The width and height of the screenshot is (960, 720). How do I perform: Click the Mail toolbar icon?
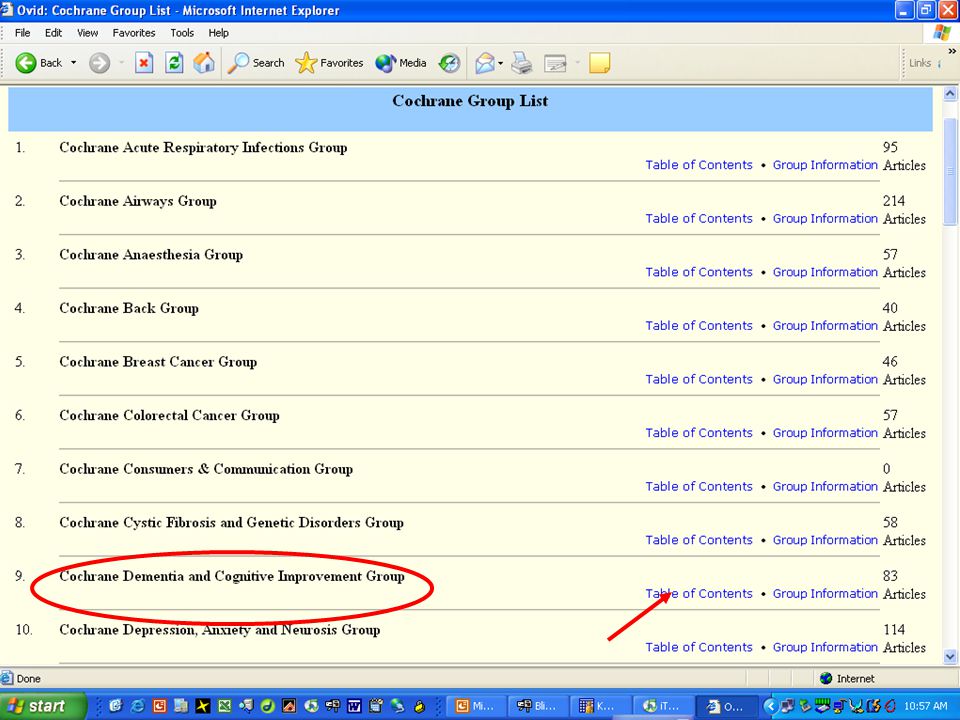(x=485, y=62)
